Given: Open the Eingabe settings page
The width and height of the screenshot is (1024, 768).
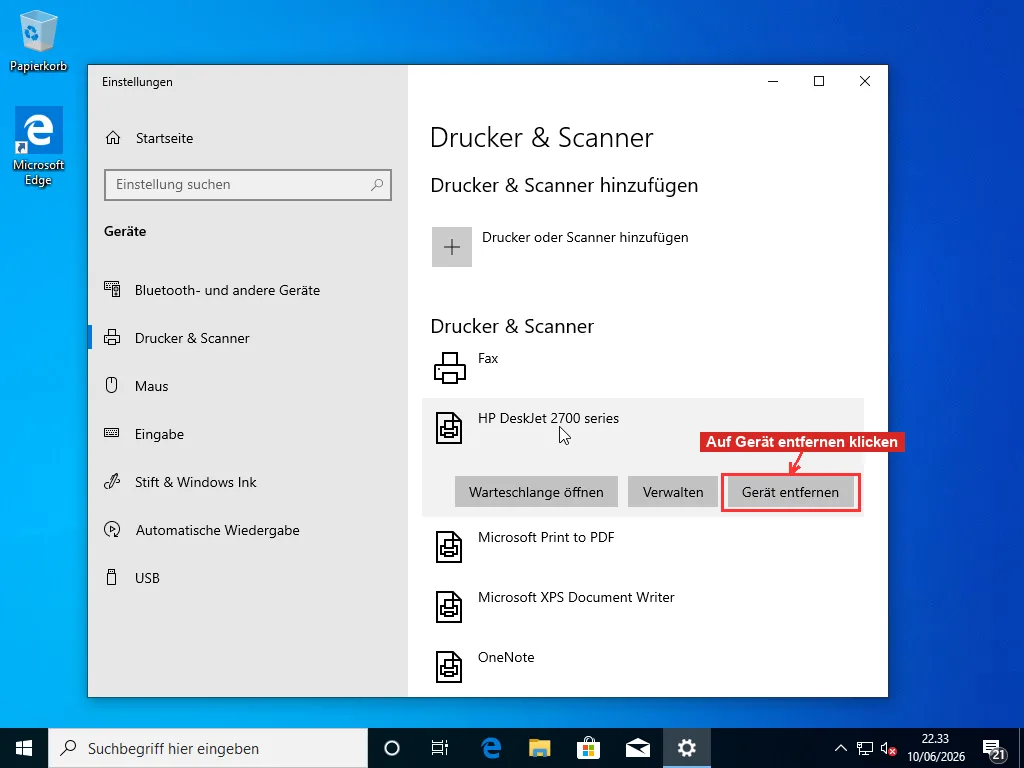Looking at the screenshot, I should (159, 434).
